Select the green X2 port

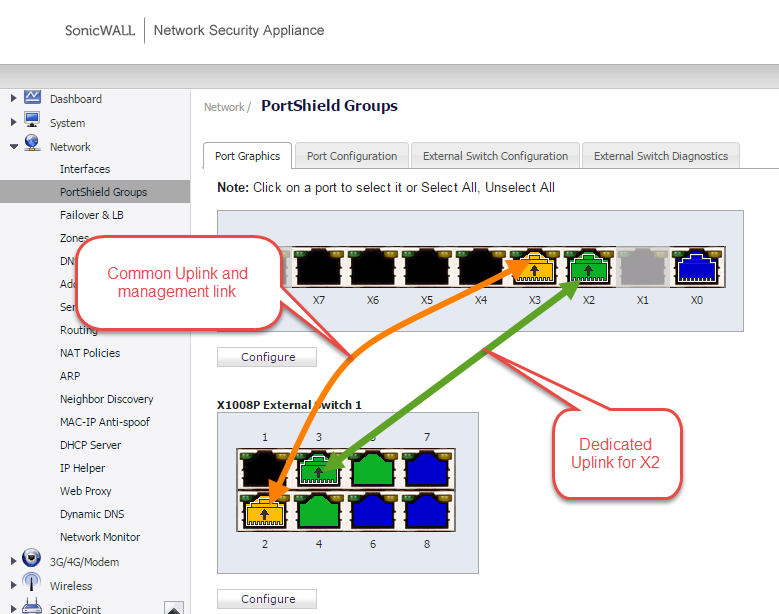pos(589,268)
